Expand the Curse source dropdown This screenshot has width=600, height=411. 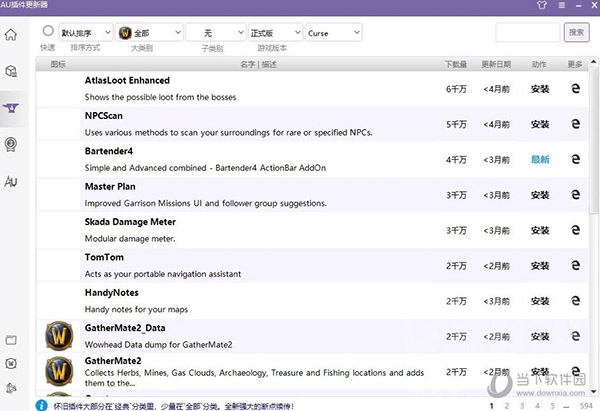pos(334,33)
